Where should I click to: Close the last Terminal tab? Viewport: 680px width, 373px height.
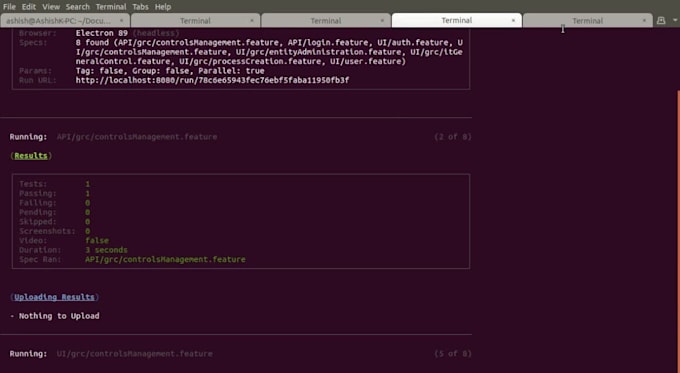(x=644, y=20)
